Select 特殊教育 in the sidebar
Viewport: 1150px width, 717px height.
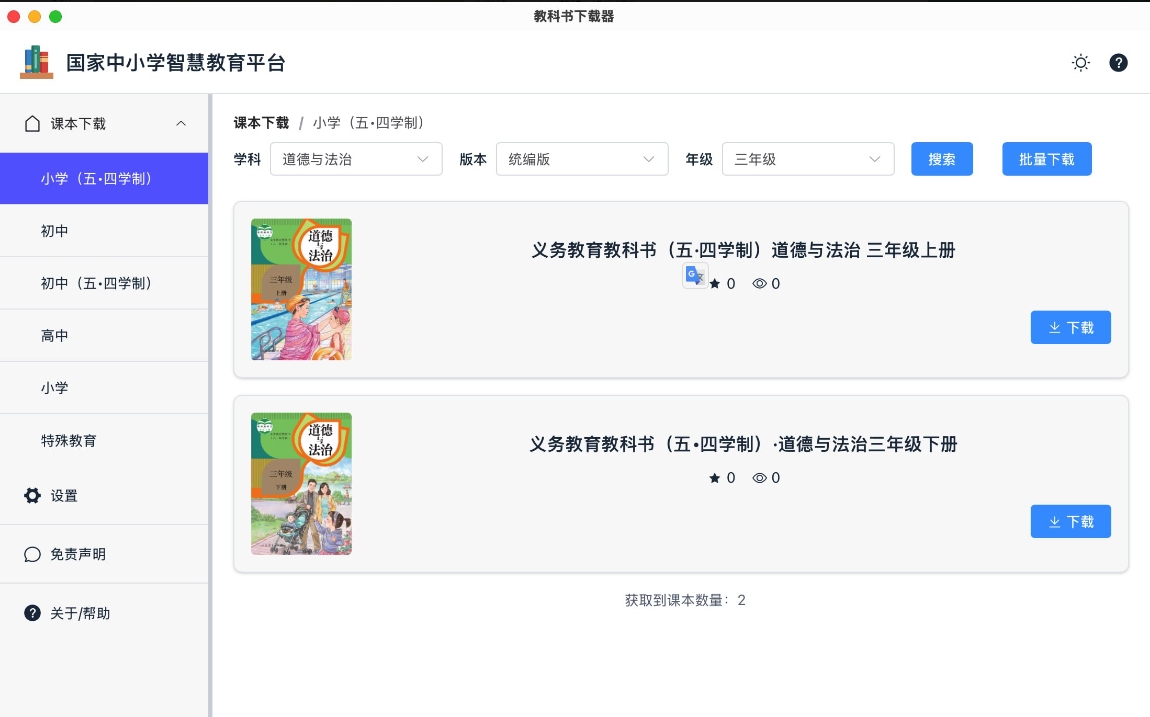click(69, 440)
